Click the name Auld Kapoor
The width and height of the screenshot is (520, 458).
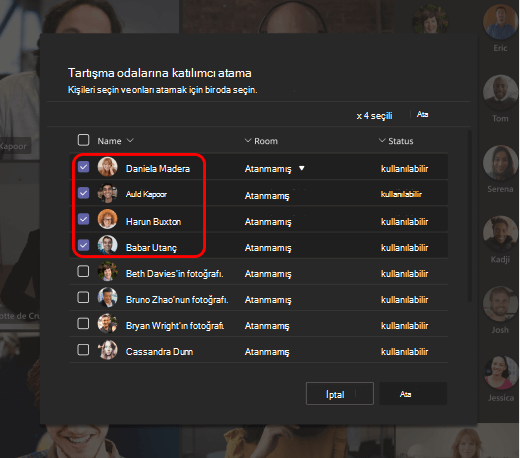click(146, 194)
